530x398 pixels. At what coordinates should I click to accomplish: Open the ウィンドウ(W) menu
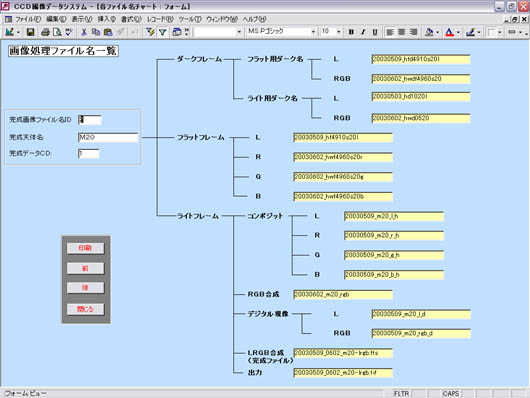click(x=222, y=19)
